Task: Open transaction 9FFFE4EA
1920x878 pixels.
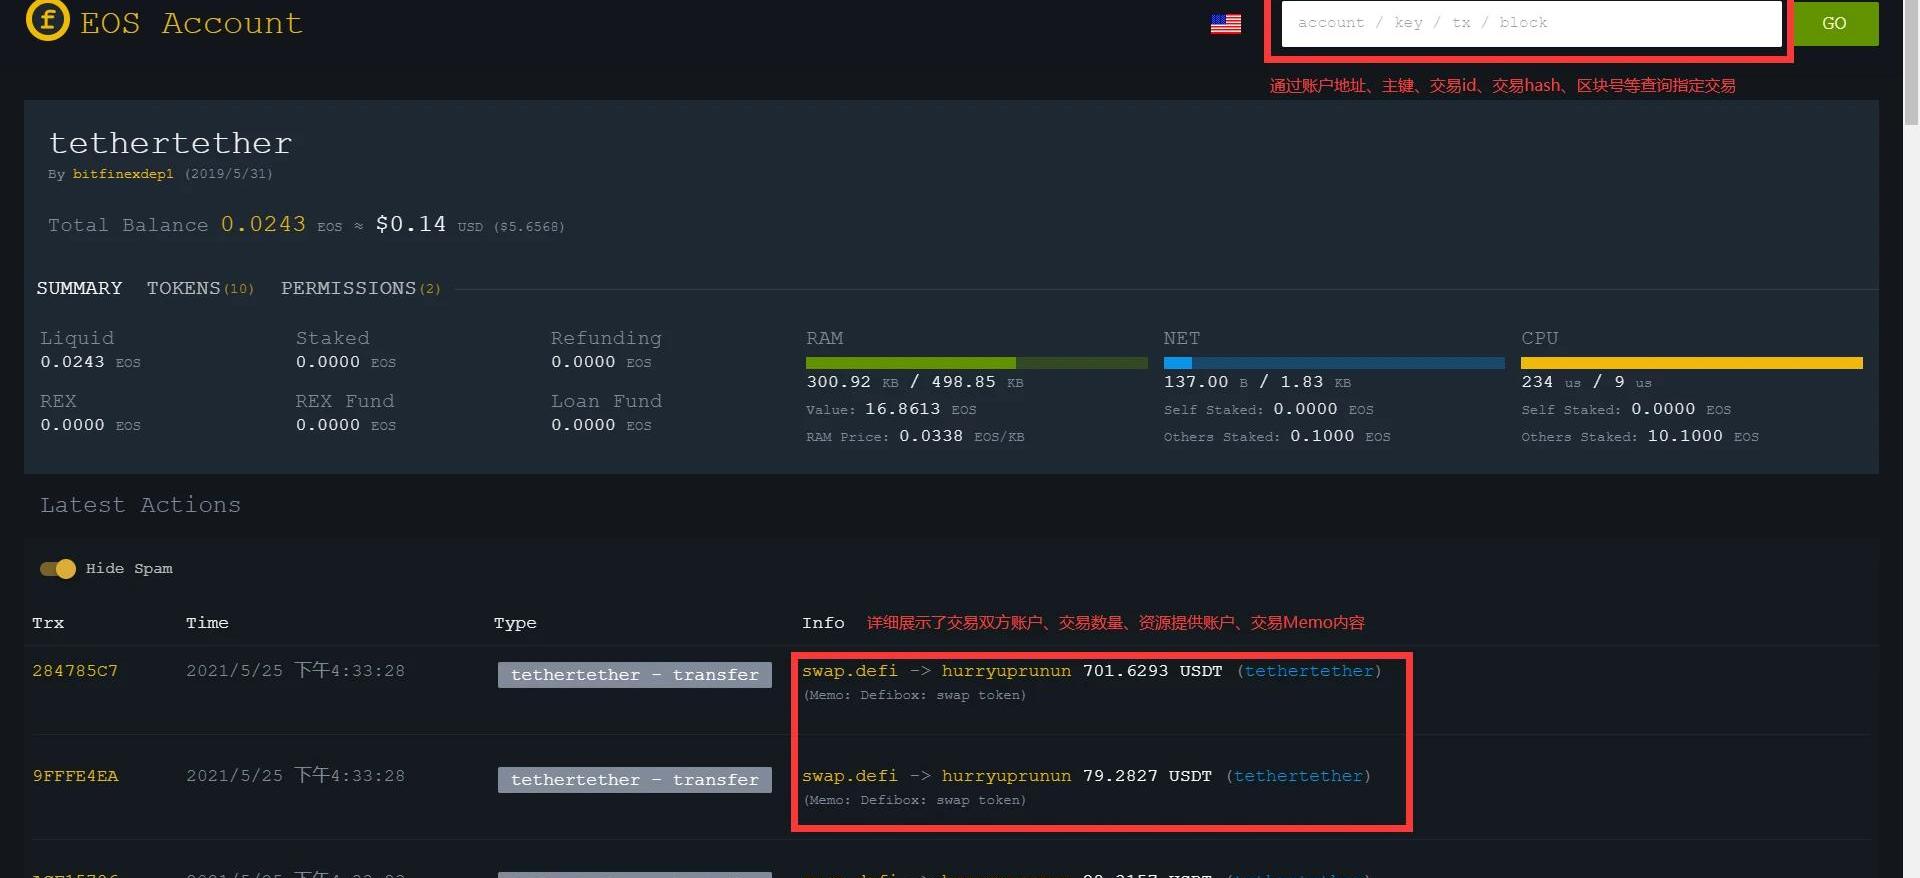Action: tap(75, 776)
